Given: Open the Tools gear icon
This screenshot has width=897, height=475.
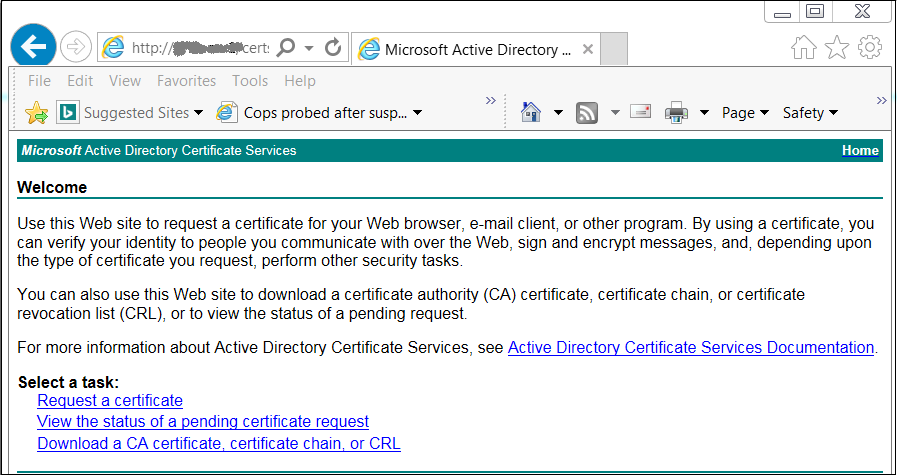Looking at the screenshot, I should pos(870,48).
